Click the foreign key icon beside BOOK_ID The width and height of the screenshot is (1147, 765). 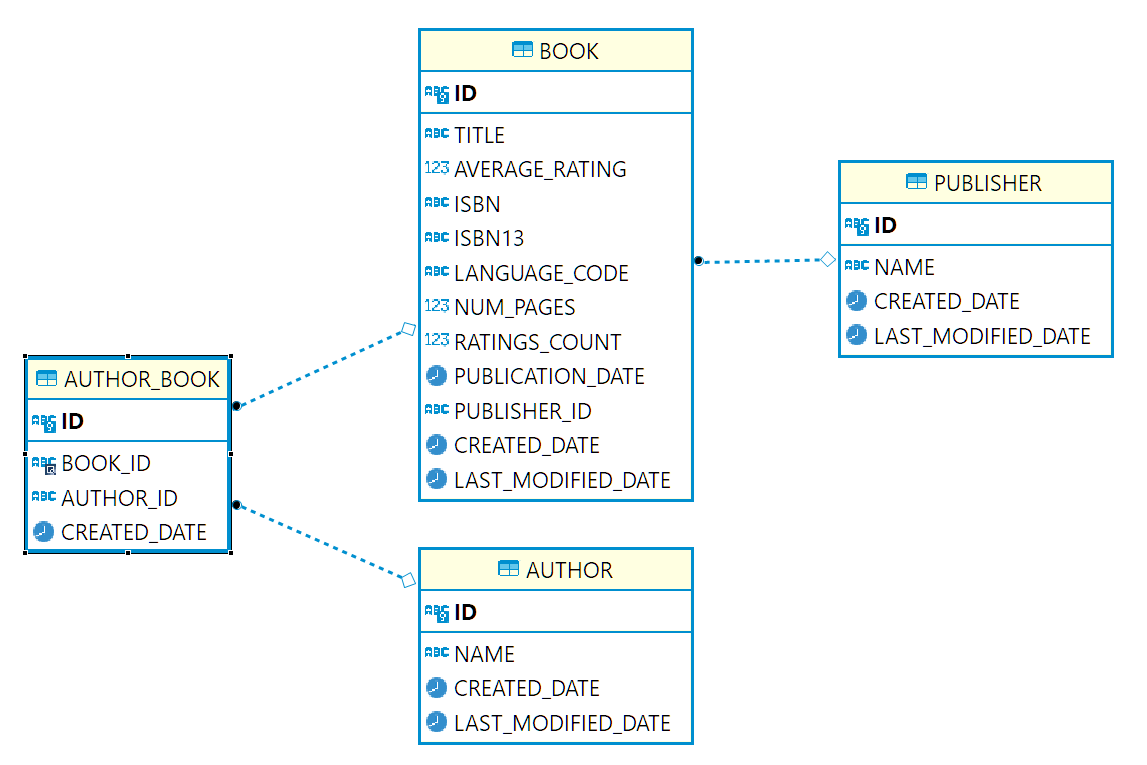[44, 464]
